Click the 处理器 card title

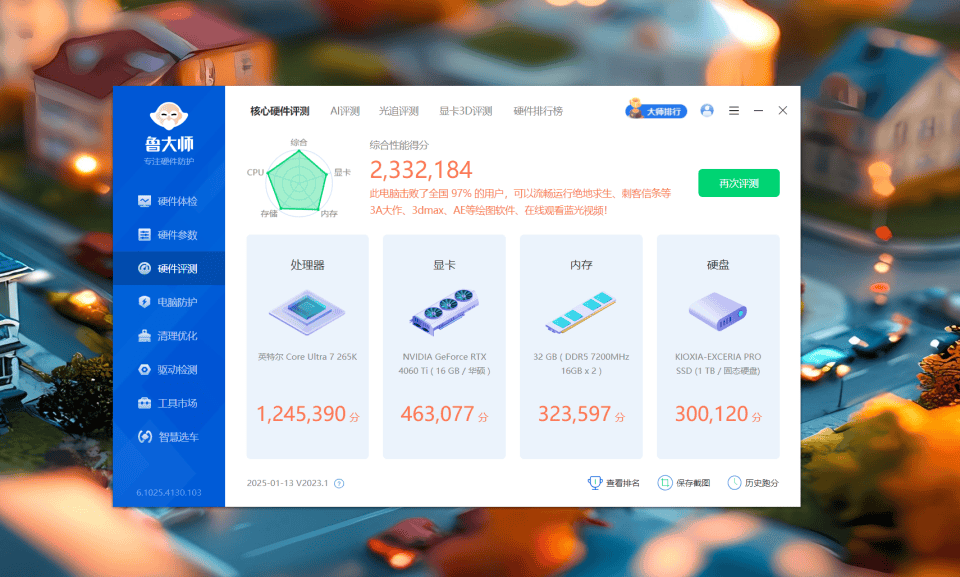tap(307, 265)
